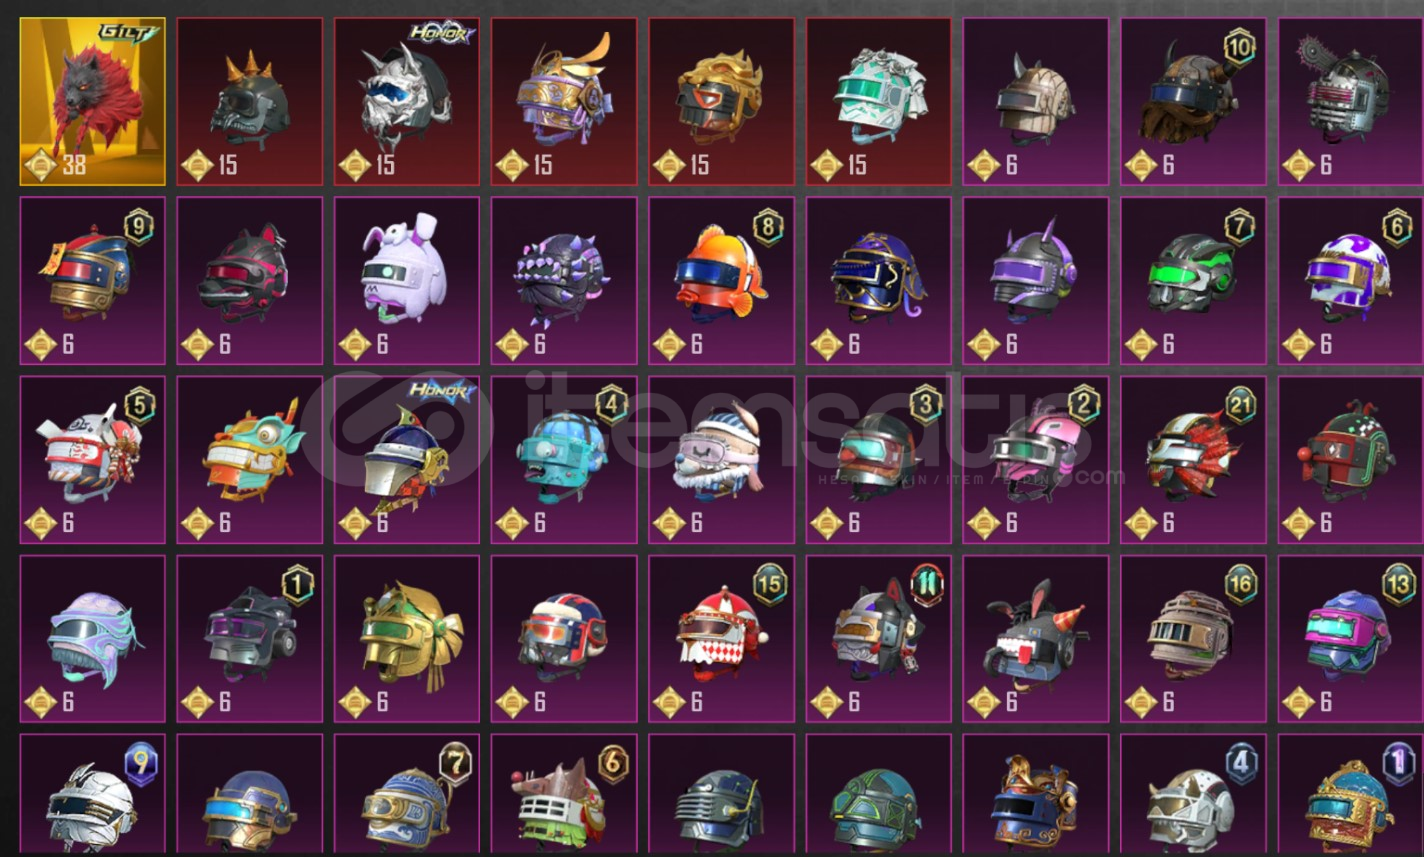The height and width of the screenshot is (857, 1424).
Task: Choose the chainsaw helmet in top row
Action: [1350, 101]
